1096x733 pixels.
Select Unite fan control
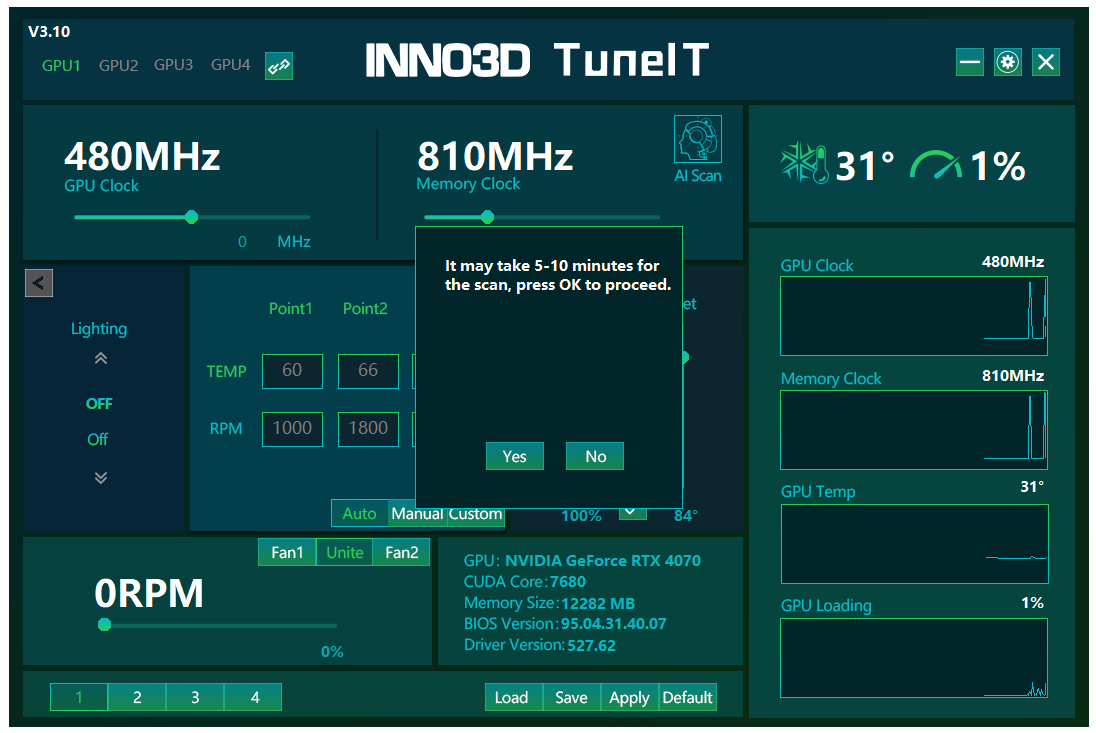(345, 552)
